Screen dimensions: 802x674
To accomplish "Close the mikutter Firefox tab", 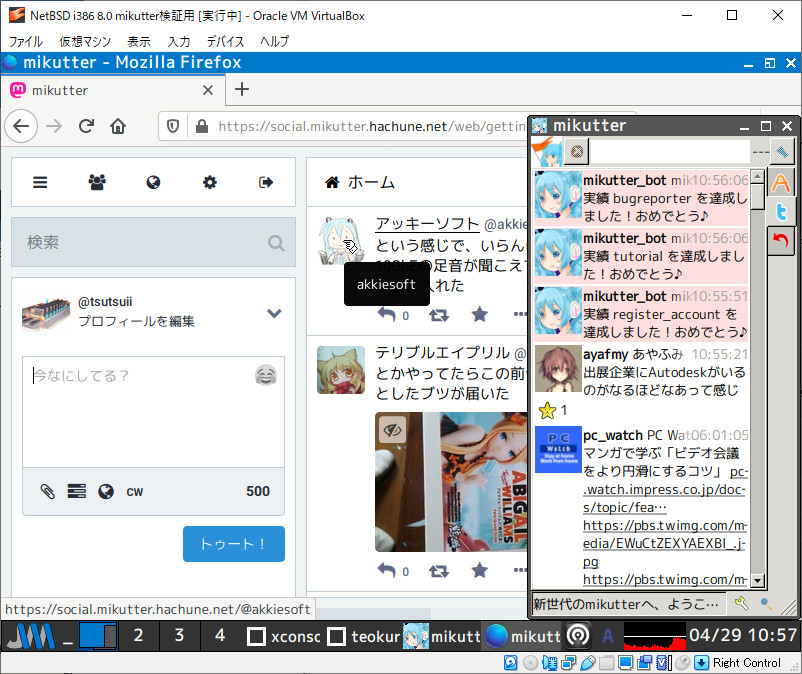I will (x=208, y=91).
